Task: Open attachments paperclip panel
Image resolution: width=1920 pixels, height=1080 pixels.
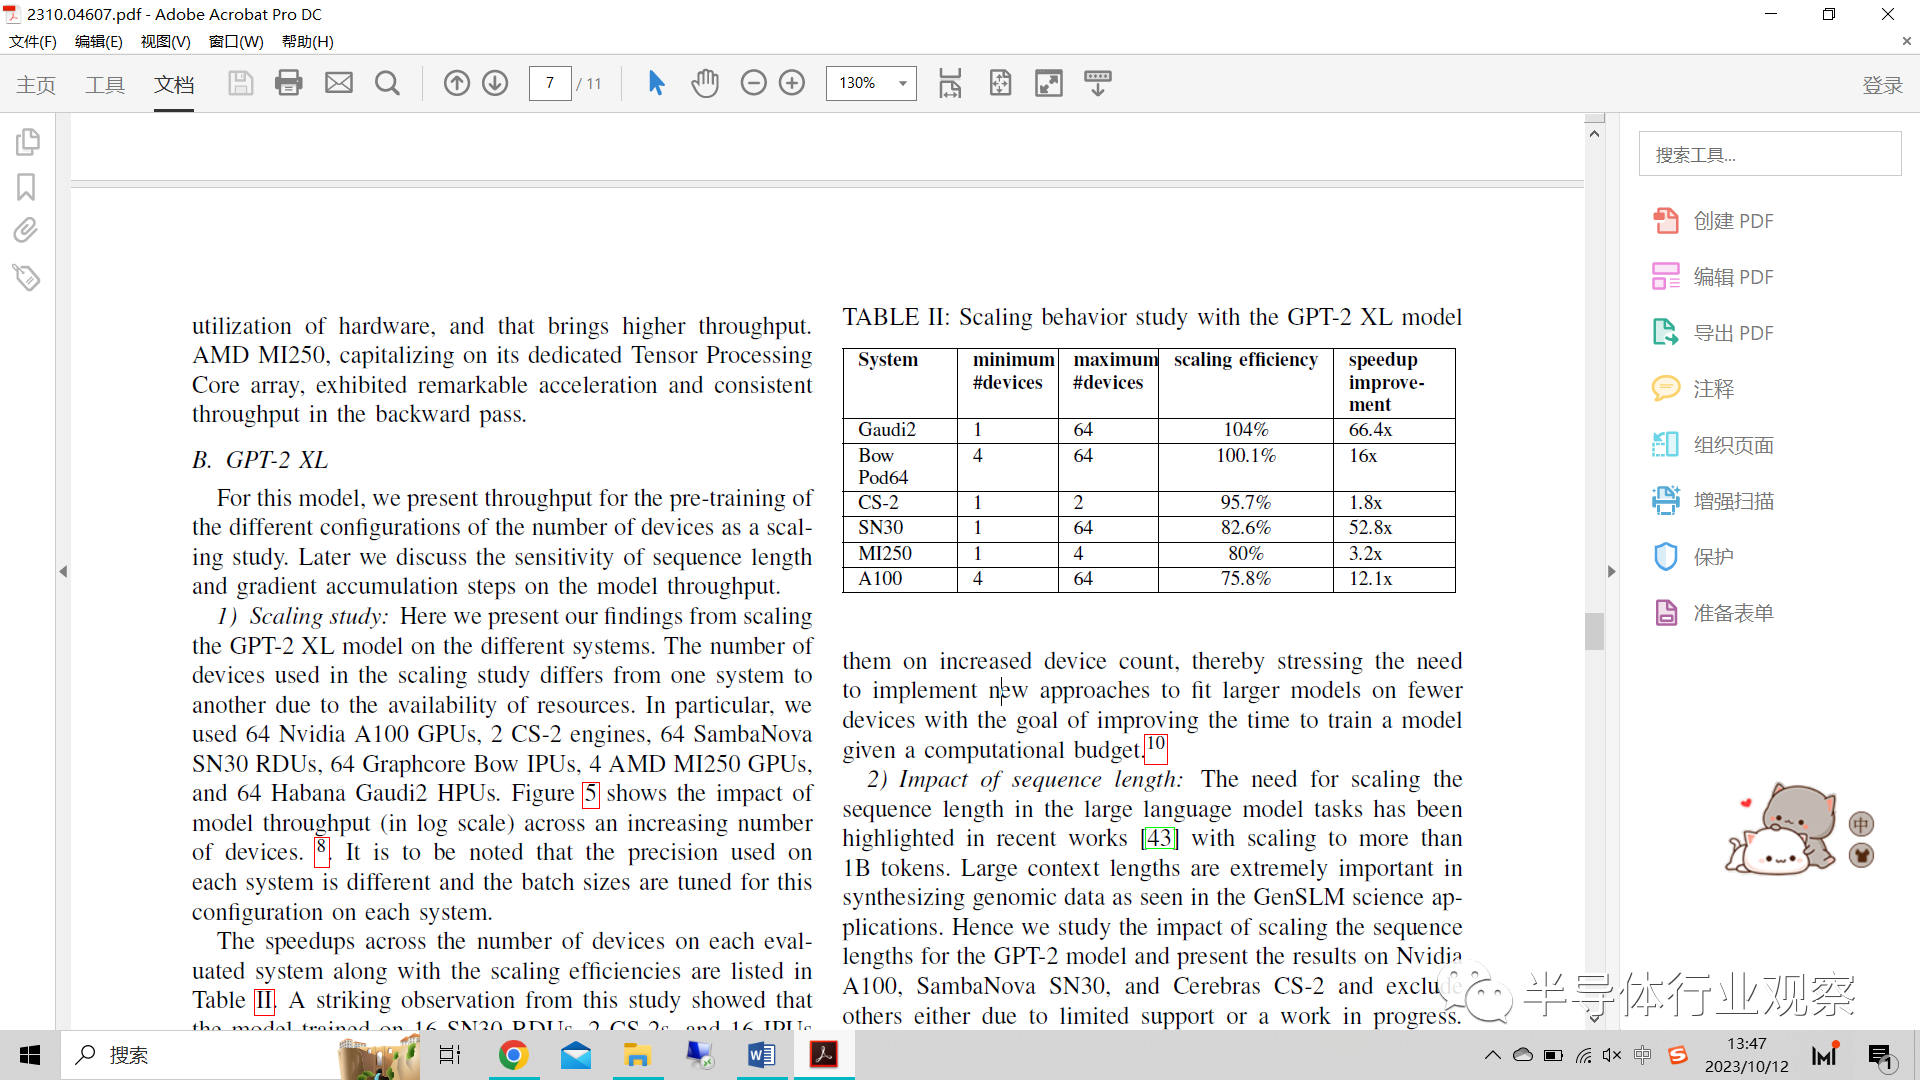Action: (26, 231)
